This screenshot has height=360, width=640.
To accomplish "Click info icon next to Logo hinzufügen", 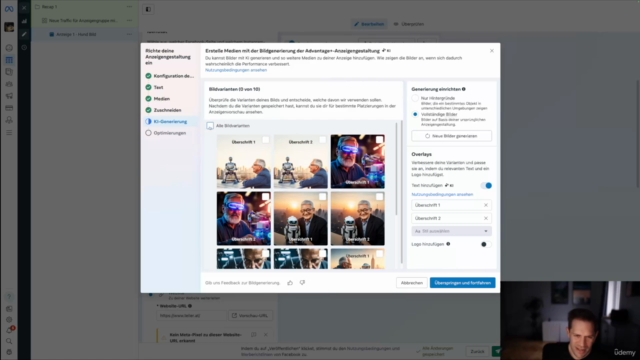I will click(x=448, y=244).
